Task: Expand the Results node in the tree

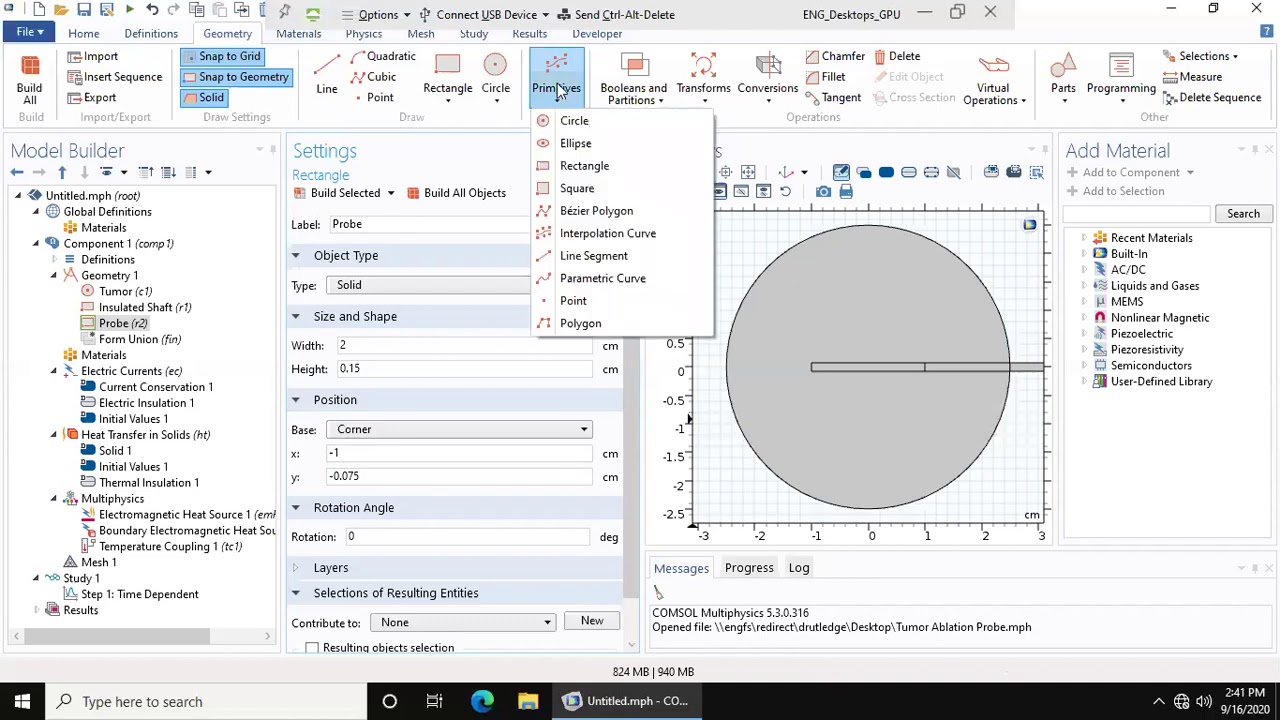Action: (37, 610)
